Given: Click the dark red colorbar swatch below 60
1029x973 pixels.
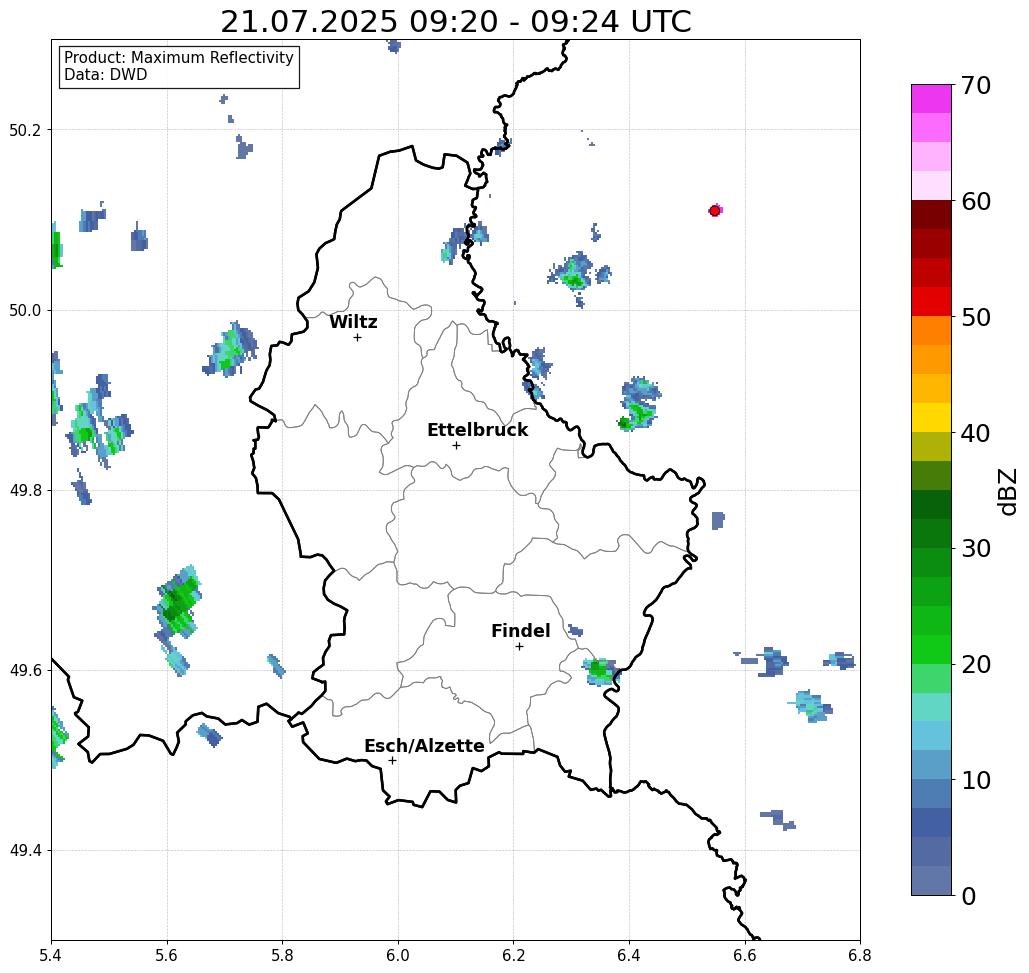Looking at the screenshot, I should (931, 215).
